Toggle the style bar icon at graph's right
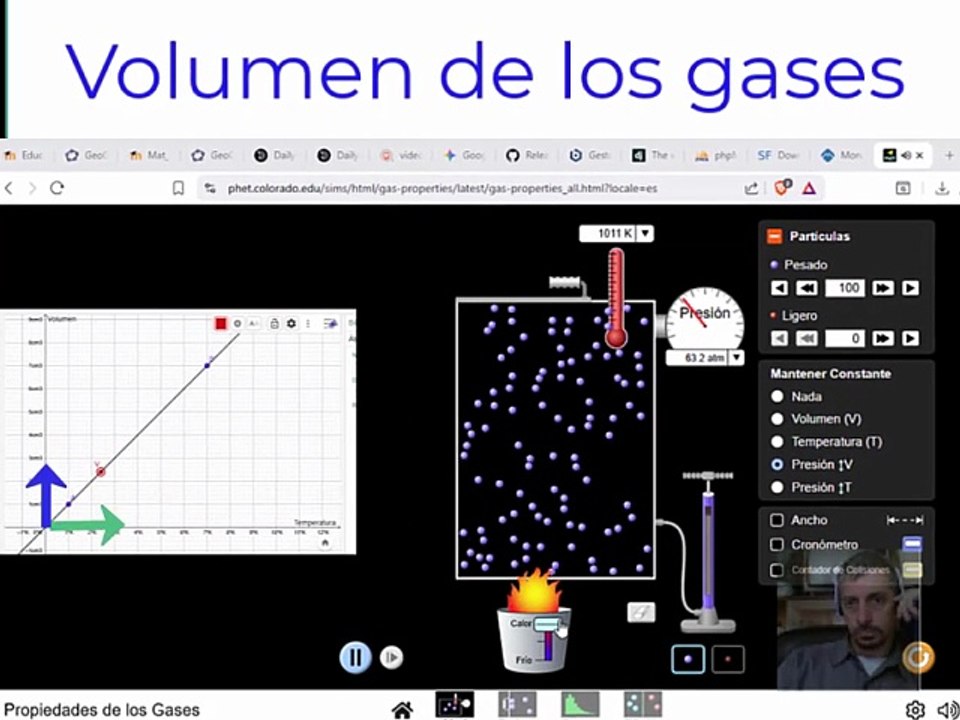Screen dimensions: 960x720 (331, 323)
